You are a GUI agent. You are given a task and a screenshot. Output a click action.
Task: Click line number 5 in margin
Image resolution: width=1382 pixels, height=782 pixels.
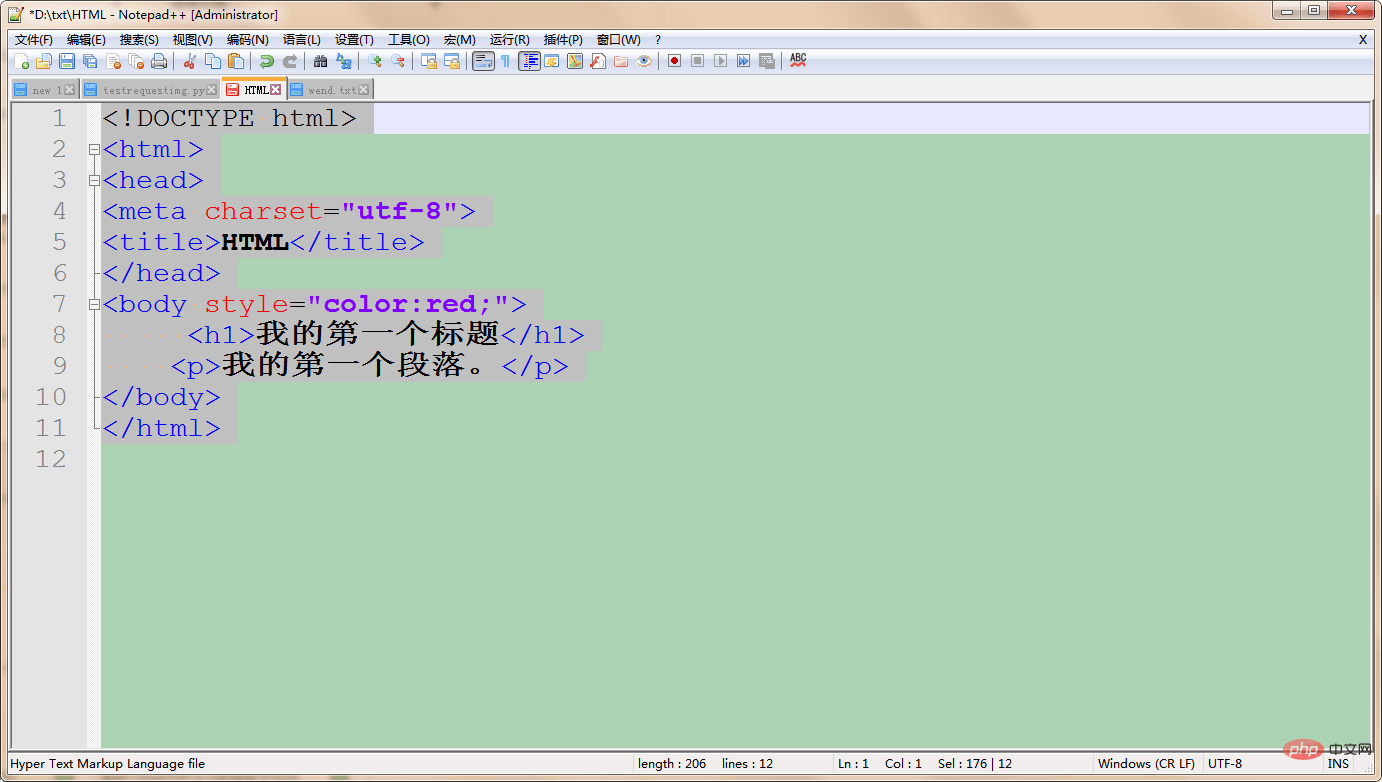[59, 243]
